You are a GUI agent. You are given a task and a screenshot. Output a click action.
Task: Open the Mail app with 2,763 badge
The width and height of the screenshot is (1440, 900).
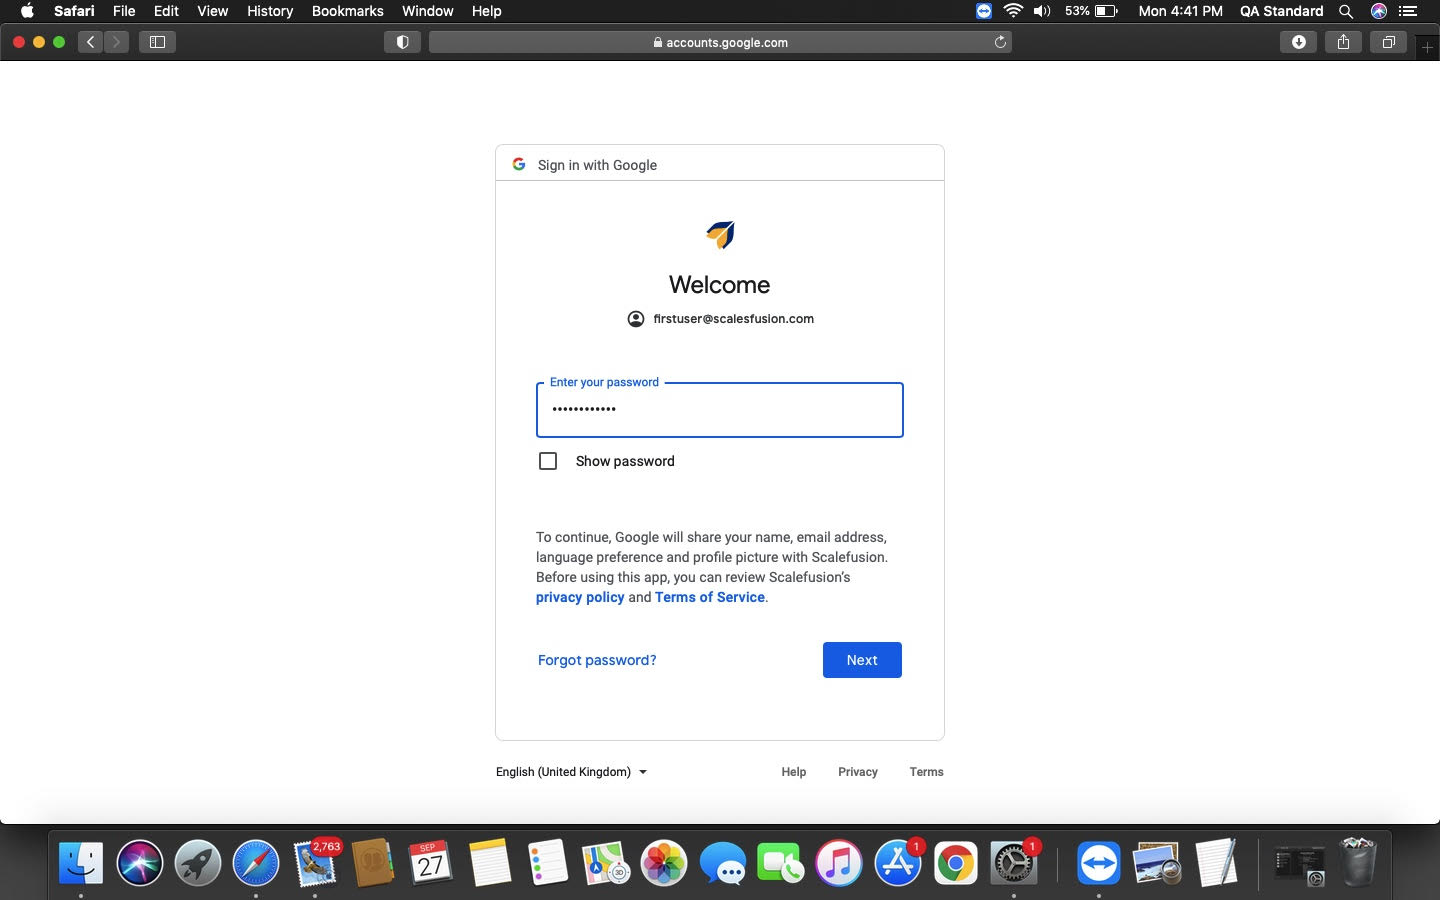pos(315,862)
